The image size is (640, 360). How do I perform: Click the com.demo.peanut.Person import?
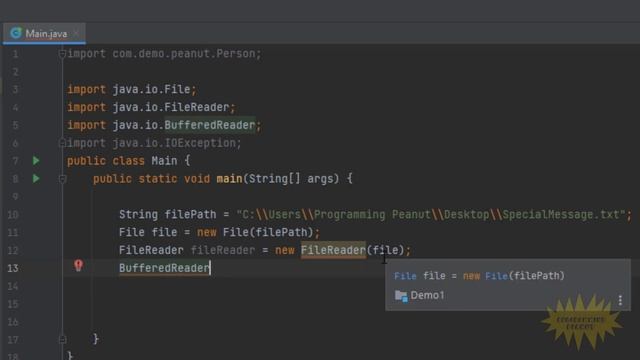(184, 53)
